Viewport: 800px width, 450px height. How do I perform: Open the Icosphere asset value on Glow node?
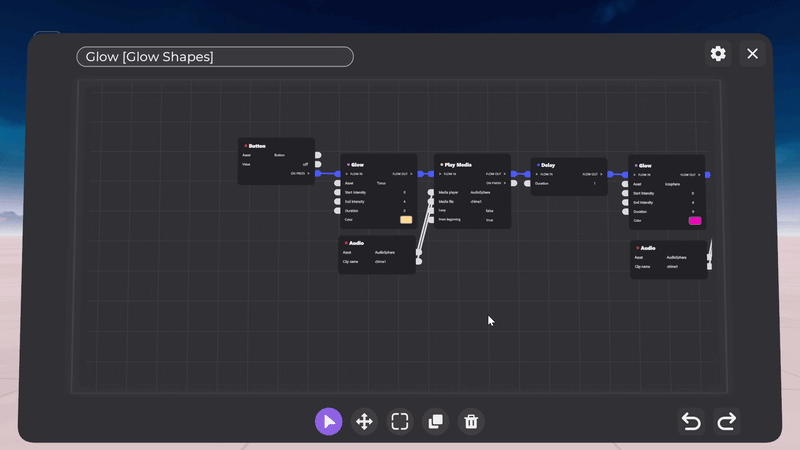672,184
